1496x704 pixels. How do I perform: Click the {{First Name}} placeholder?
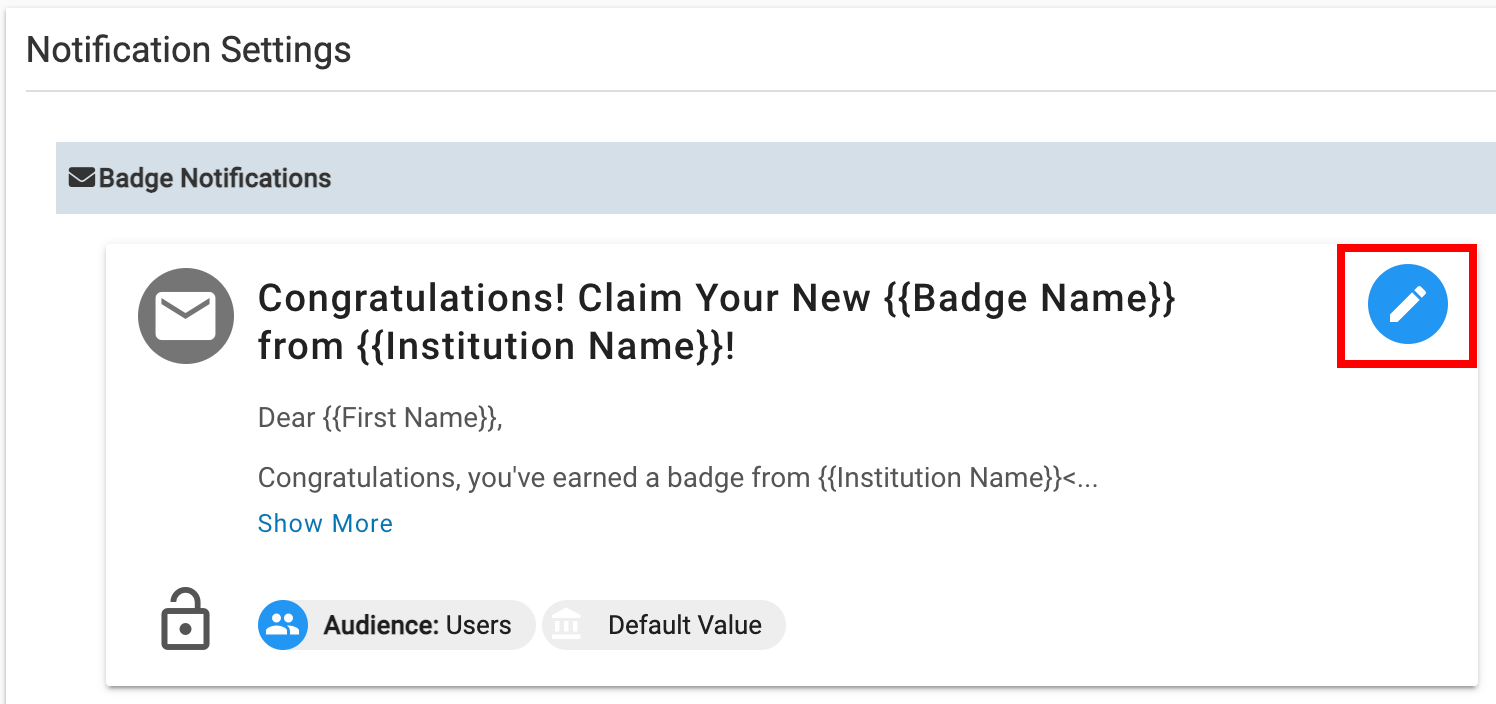pos(409,417)
